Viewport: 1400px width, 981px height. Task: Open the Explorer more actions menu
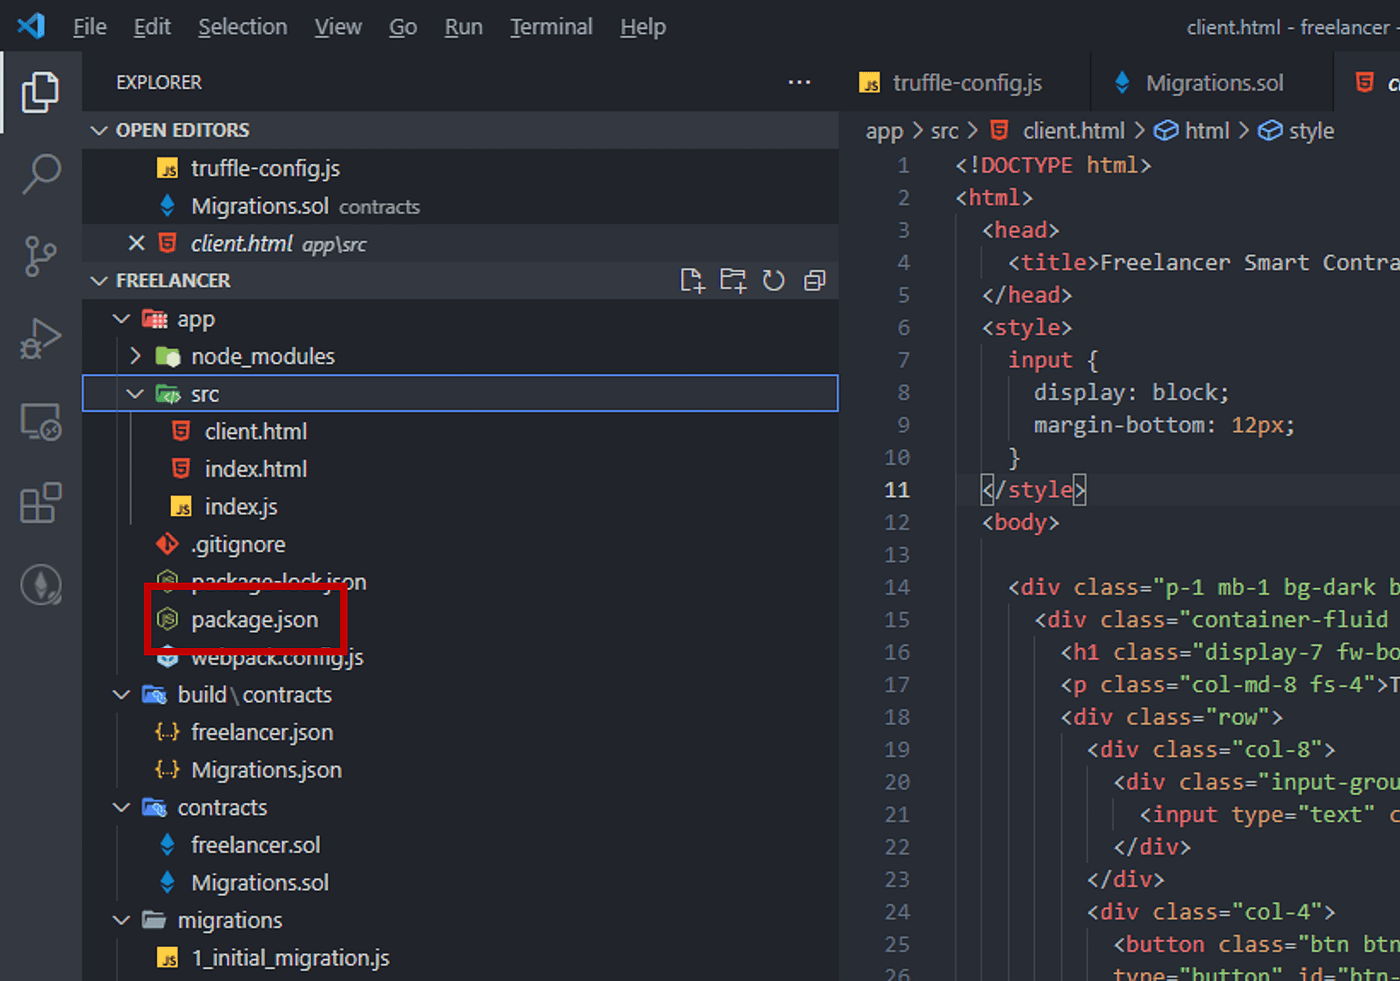[x=799, y=82]
